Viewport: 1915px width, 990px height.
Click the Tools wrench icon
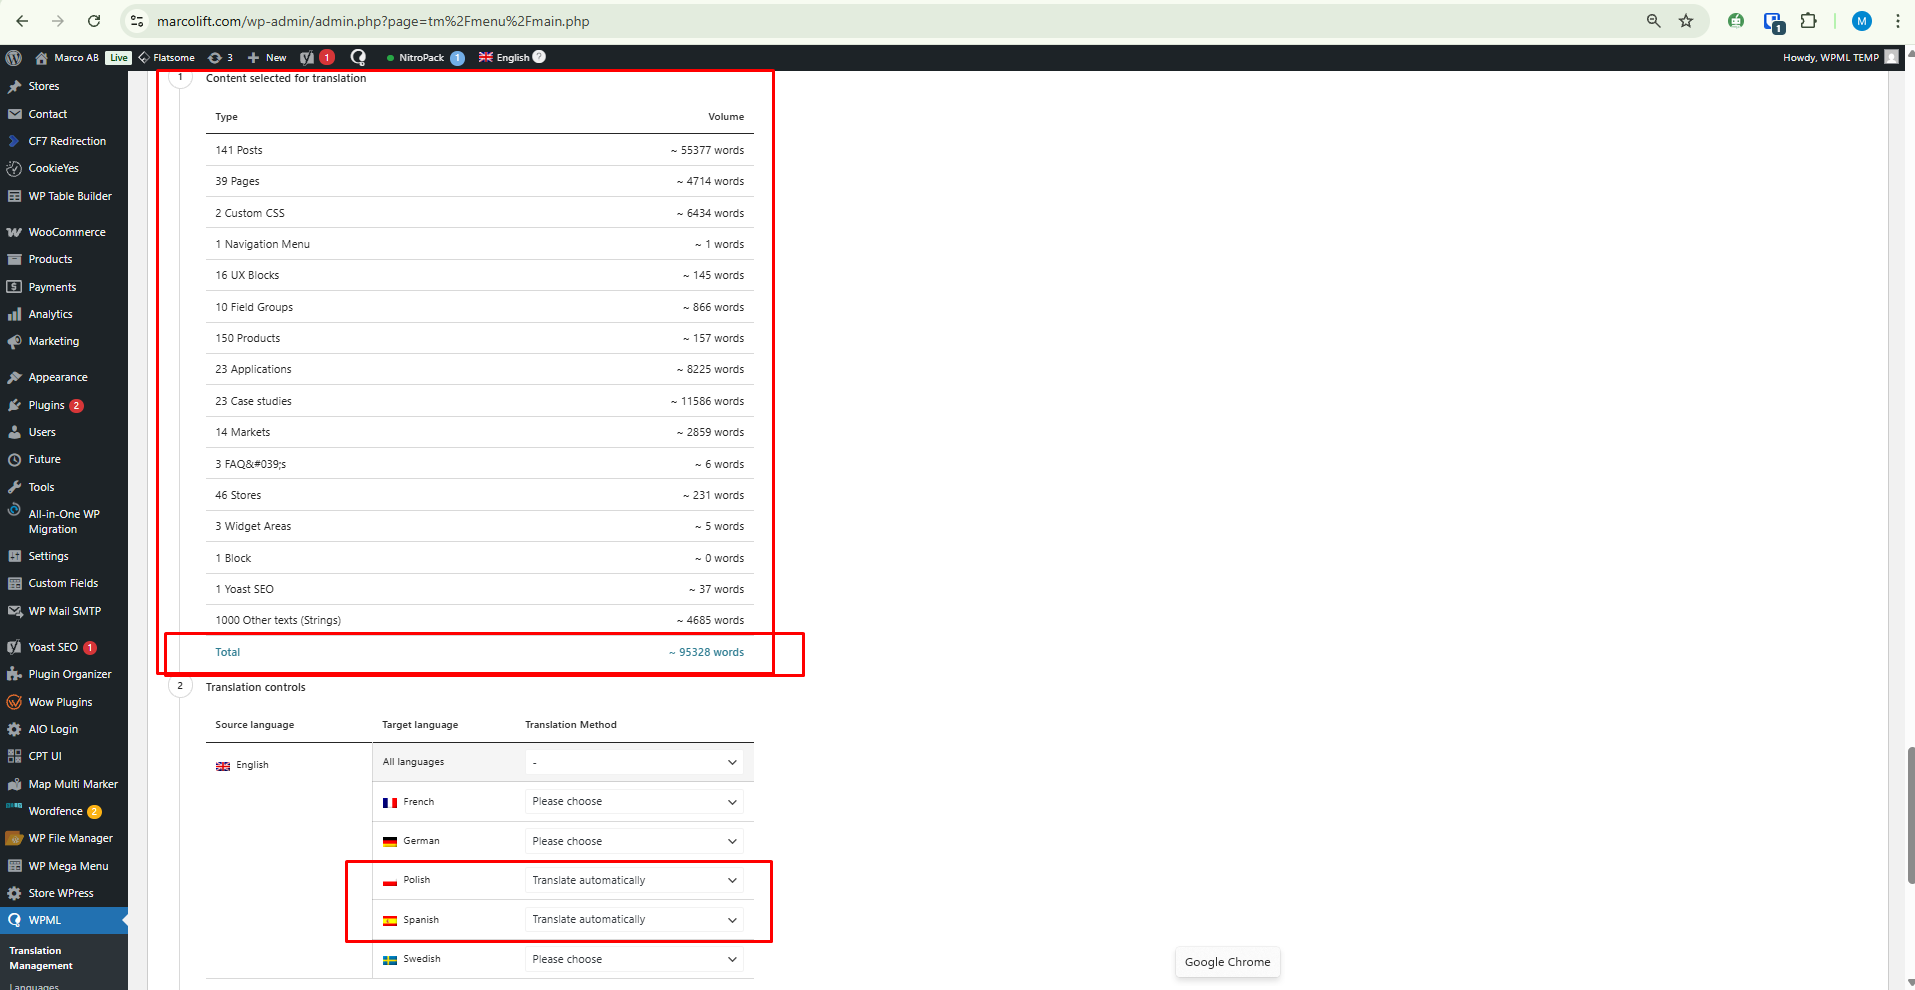(x=14, y=487)
